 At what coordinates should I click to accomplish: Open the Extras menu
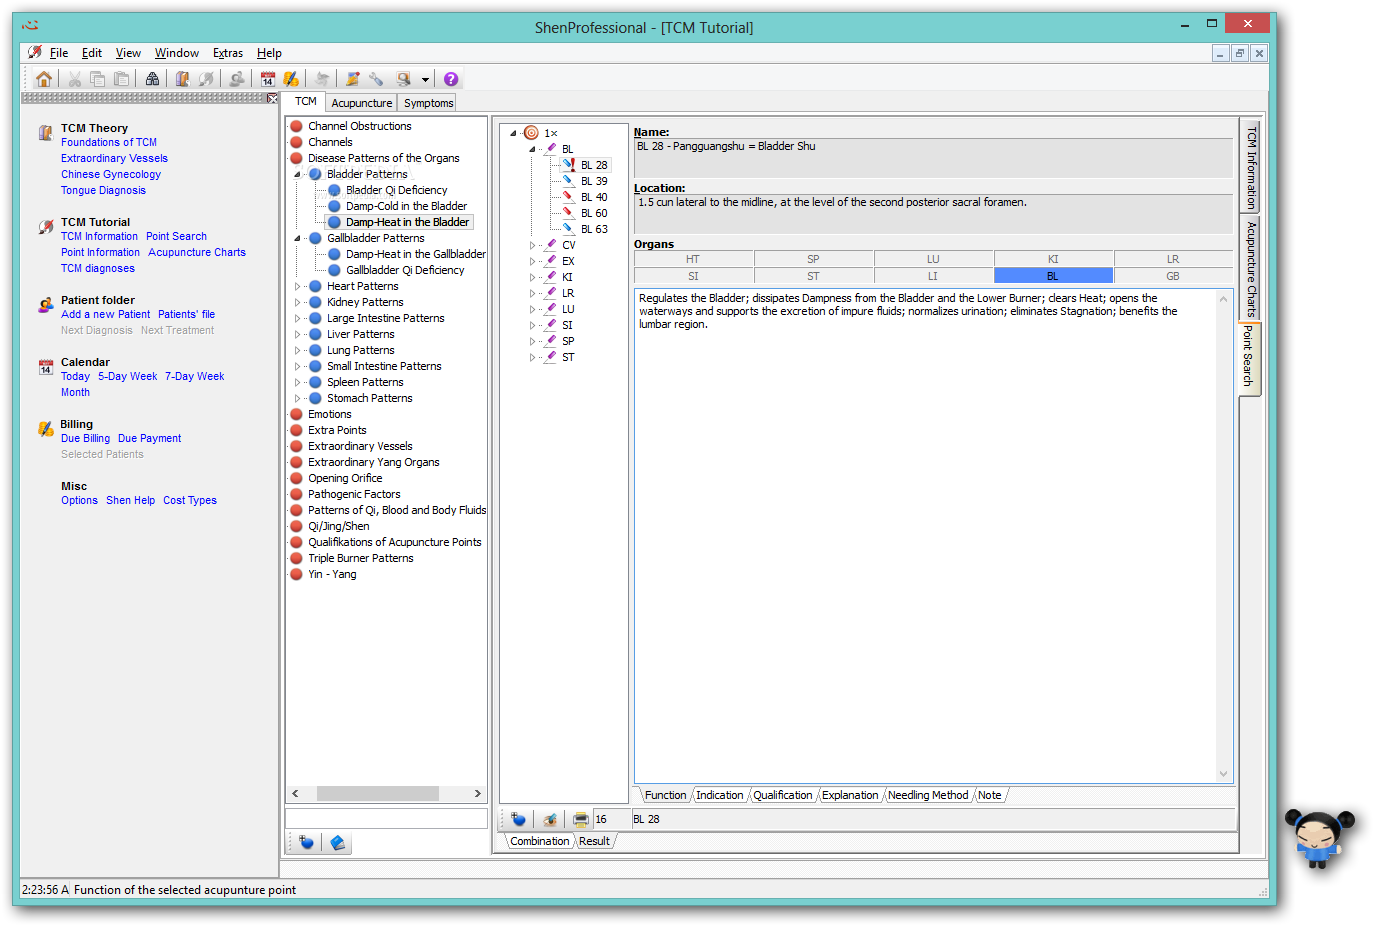pyautogui.click(x=228, y=53)
